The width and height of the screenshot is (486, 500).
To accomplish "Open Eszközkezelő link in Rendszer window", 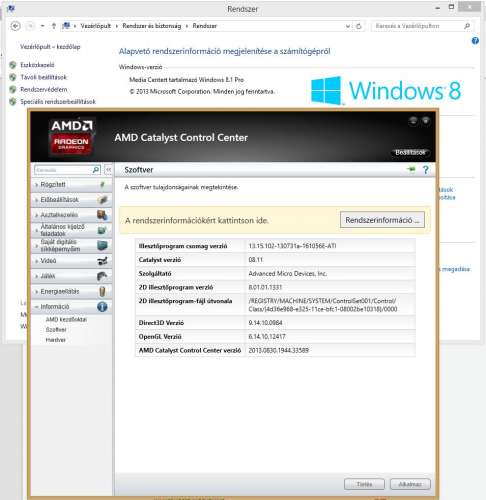I will coord(37,65).
